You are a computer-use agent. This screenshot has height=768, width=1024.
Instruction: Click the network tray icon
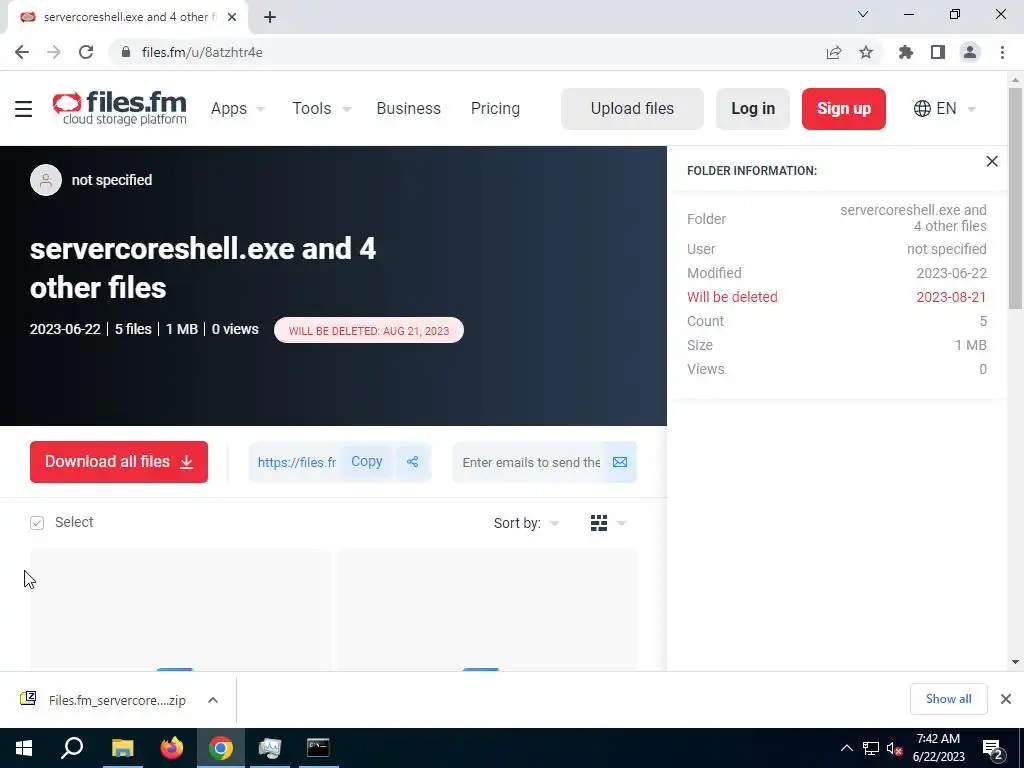[871, 748]
